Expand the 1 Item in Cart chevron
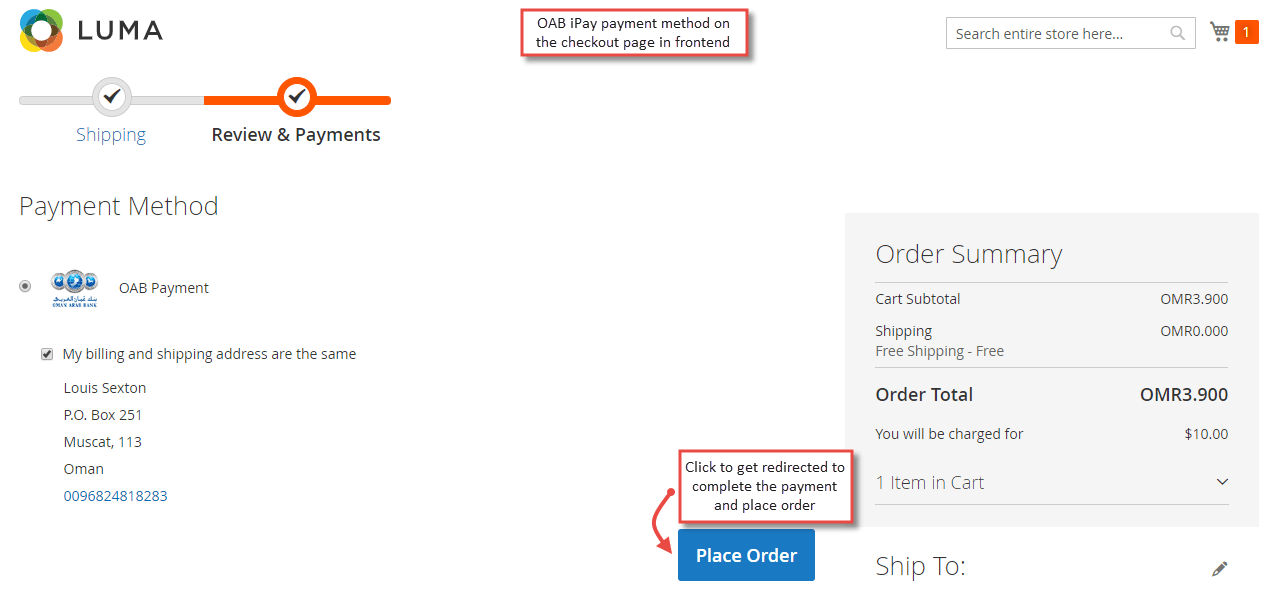 click(1222, 482)
